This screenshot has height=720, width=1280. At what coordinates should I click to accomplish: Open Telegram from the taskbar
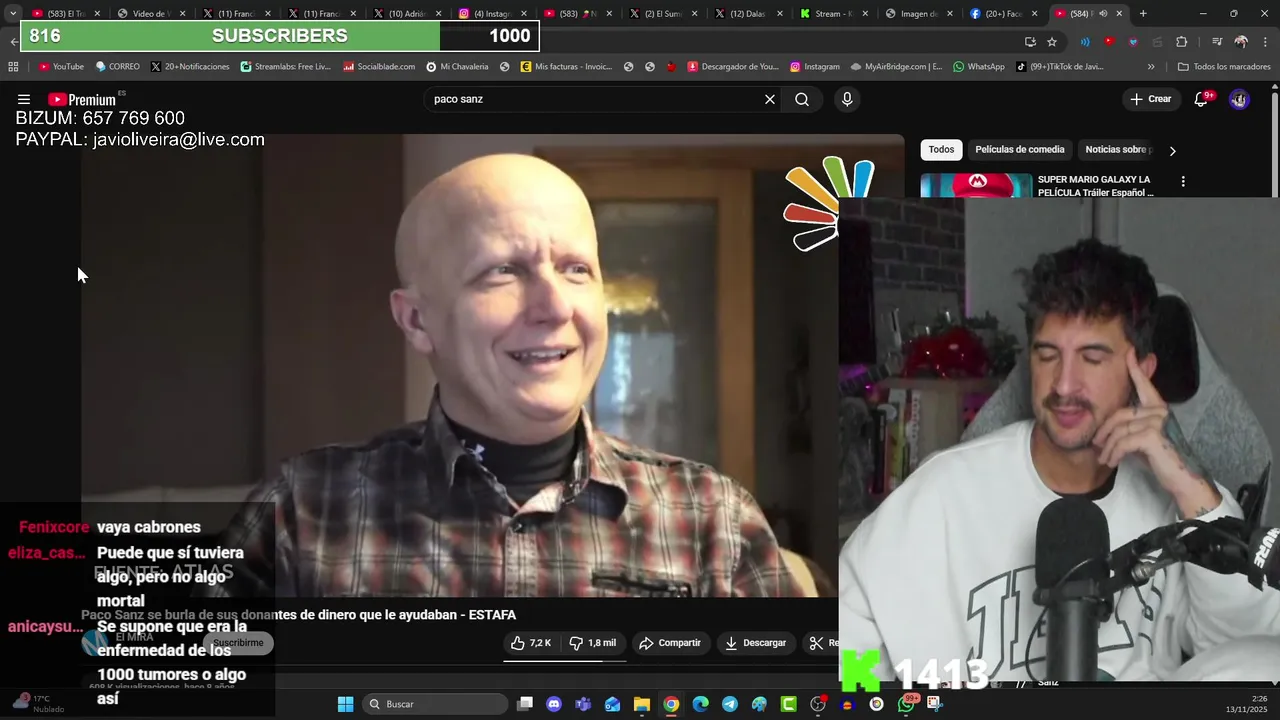730,704
